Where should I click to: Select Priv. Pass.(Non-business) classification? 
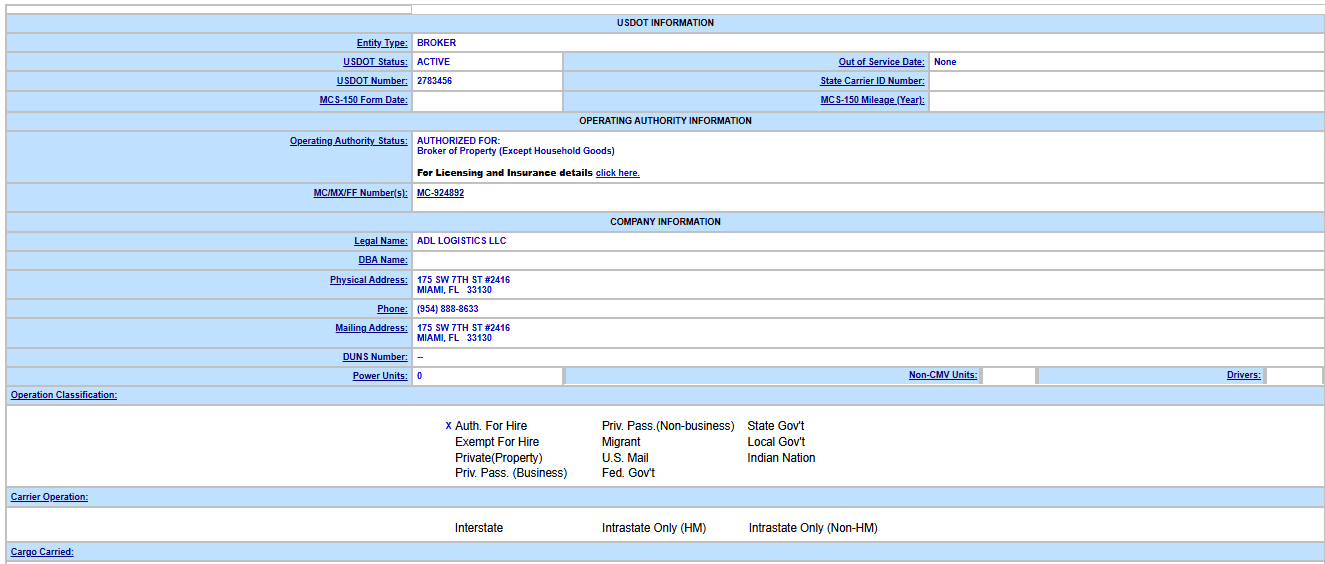click(x=668, y=426)
